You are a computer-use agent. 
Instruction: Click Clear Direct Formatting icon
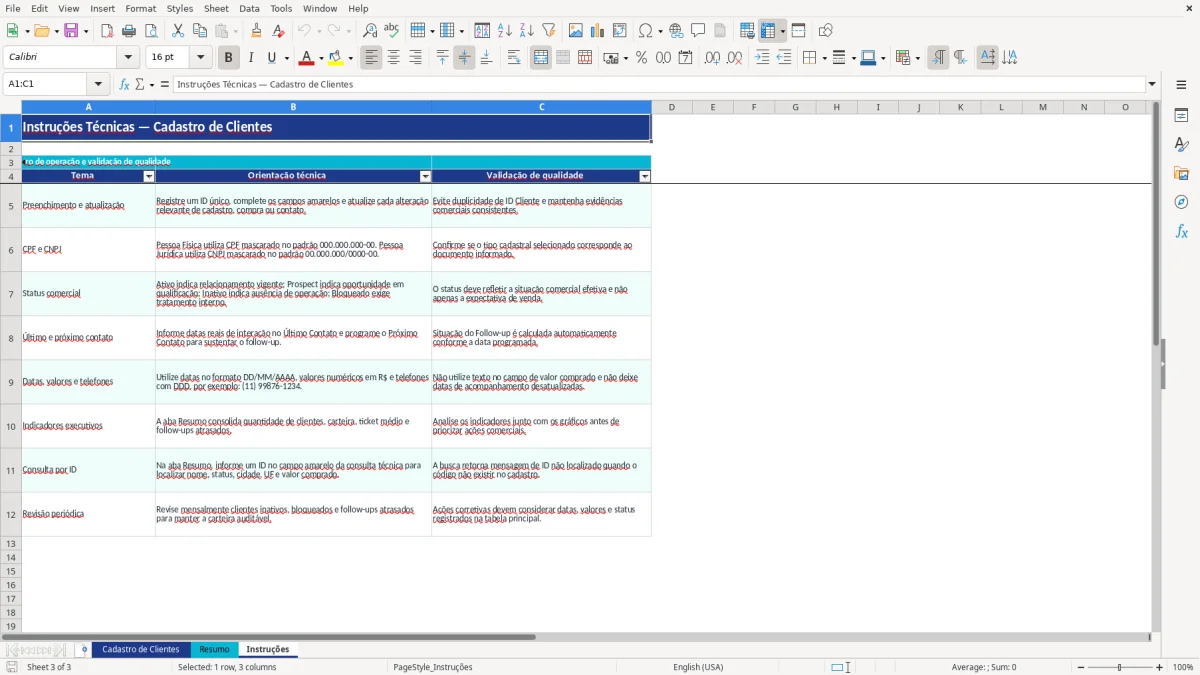pos(278,31)
